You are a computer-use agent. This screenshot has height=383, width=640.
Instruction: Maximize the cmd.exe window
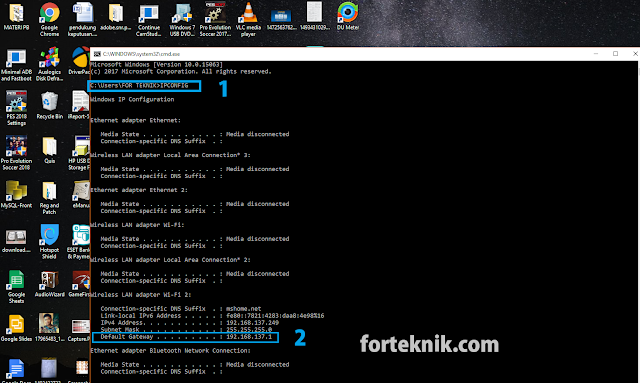pos(616,54)
